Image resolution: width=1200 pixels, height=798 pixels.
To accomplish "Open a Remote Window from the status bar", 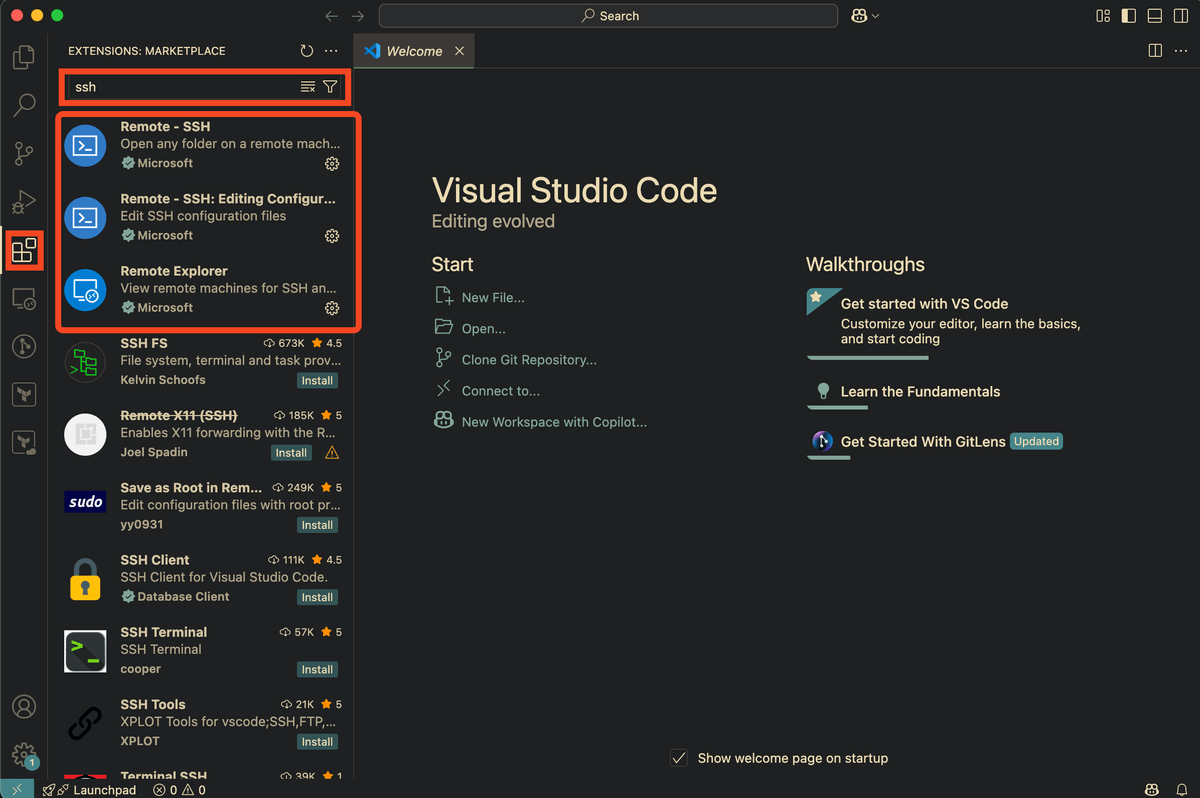I will [16, 789].
